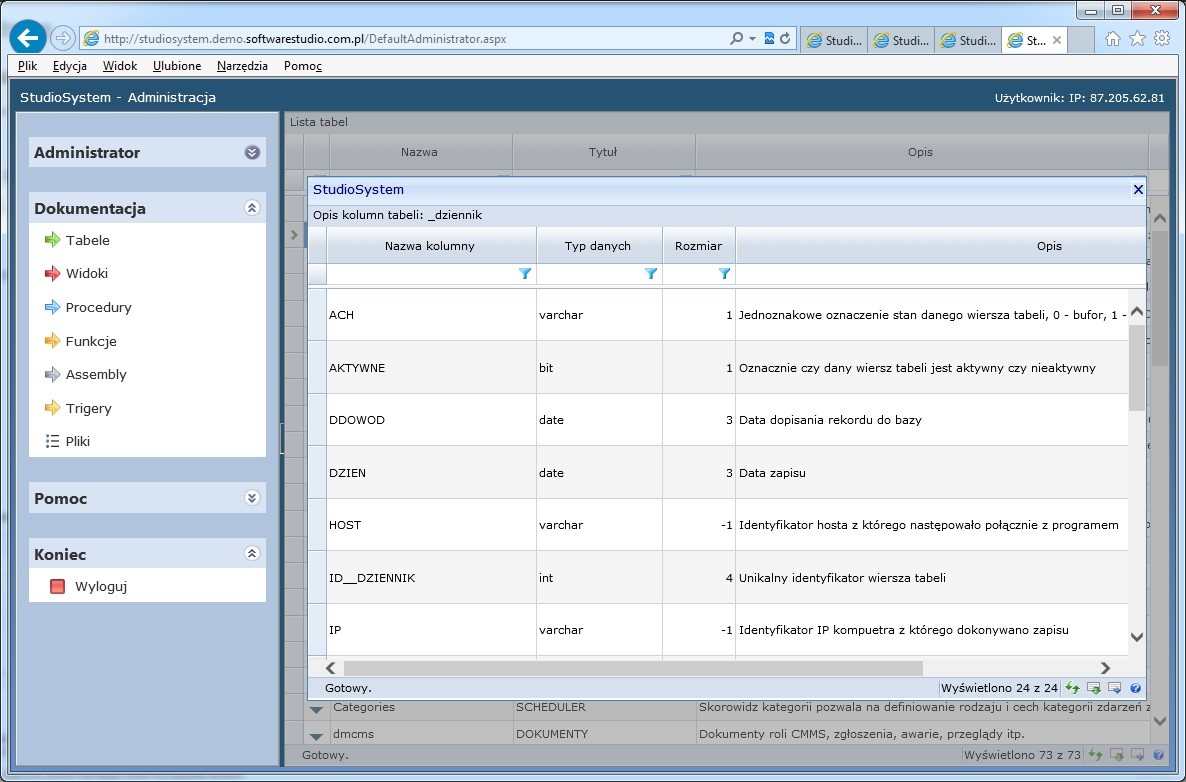Viewport: 1186px width, 782px height.
Task: Select the DDOWOD cell
Action: coord(431,420)
